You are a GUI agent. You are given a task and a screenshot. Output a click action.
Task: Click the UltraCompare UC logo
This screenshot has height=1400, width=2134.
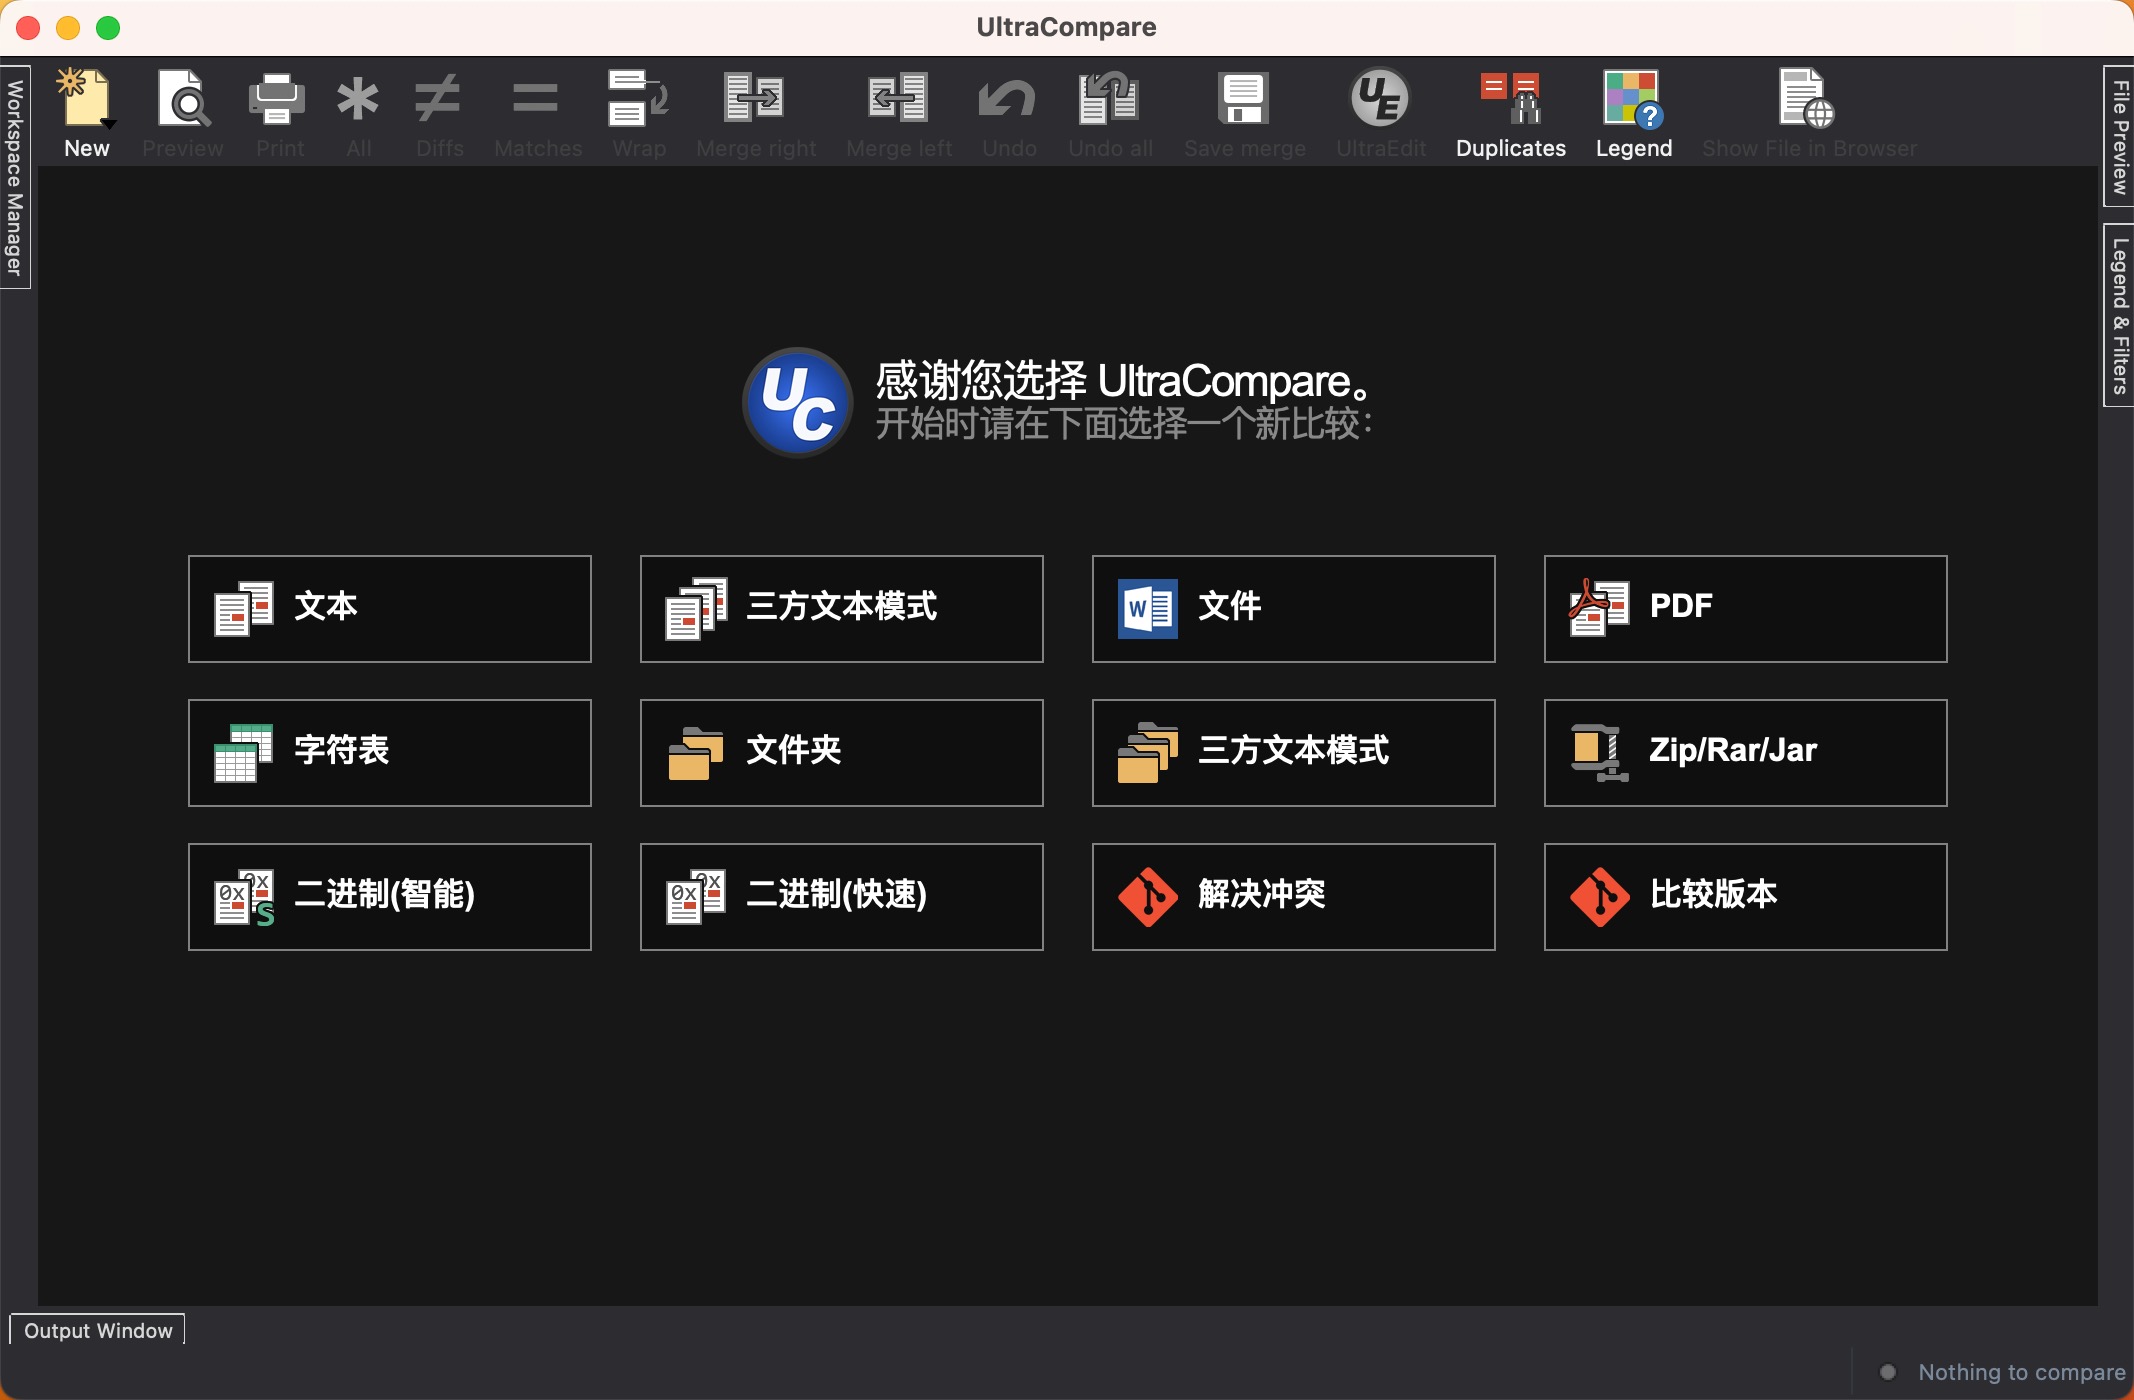797,402
